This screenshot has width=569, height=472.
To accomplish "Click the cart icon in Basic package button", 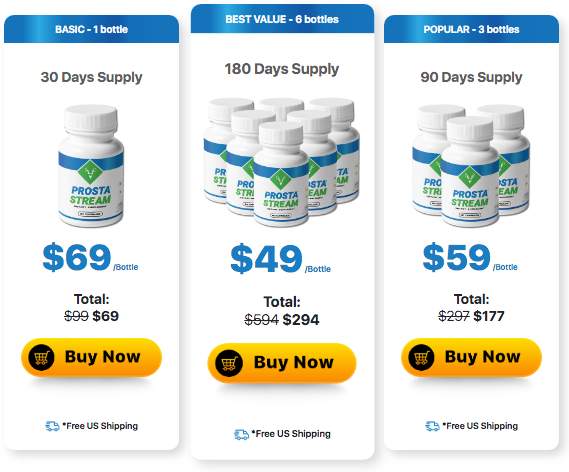I will (x=41, y=357).
